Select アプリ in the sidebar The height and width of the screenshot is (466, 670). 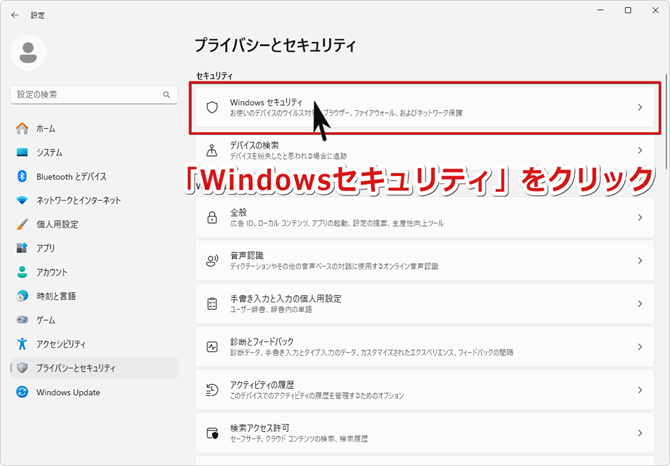[94, 248]
